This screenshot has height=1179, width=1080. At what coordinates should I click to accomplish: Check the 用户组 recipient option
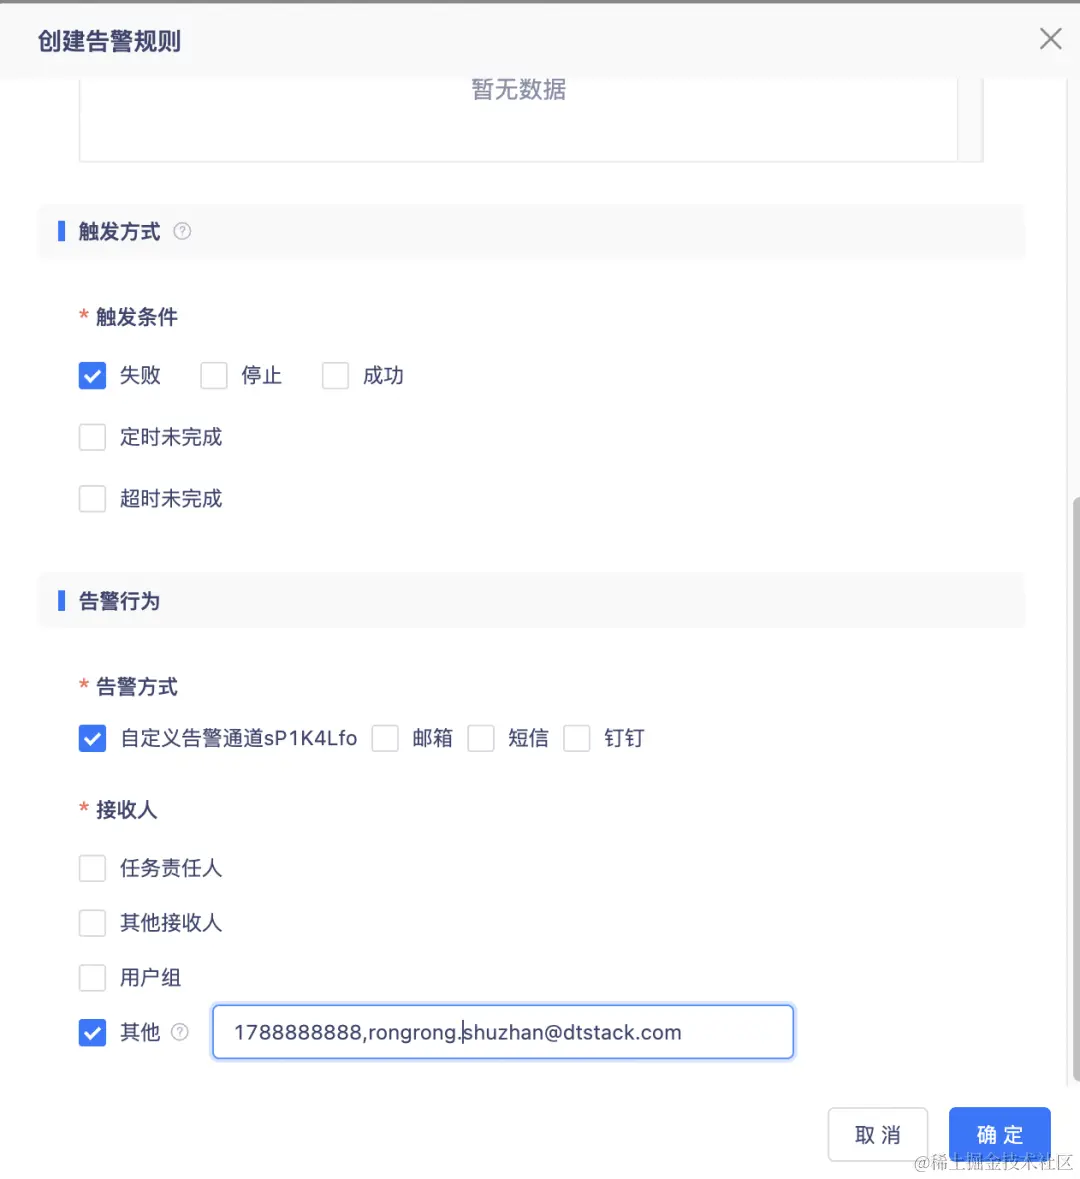tap(92, 977)
